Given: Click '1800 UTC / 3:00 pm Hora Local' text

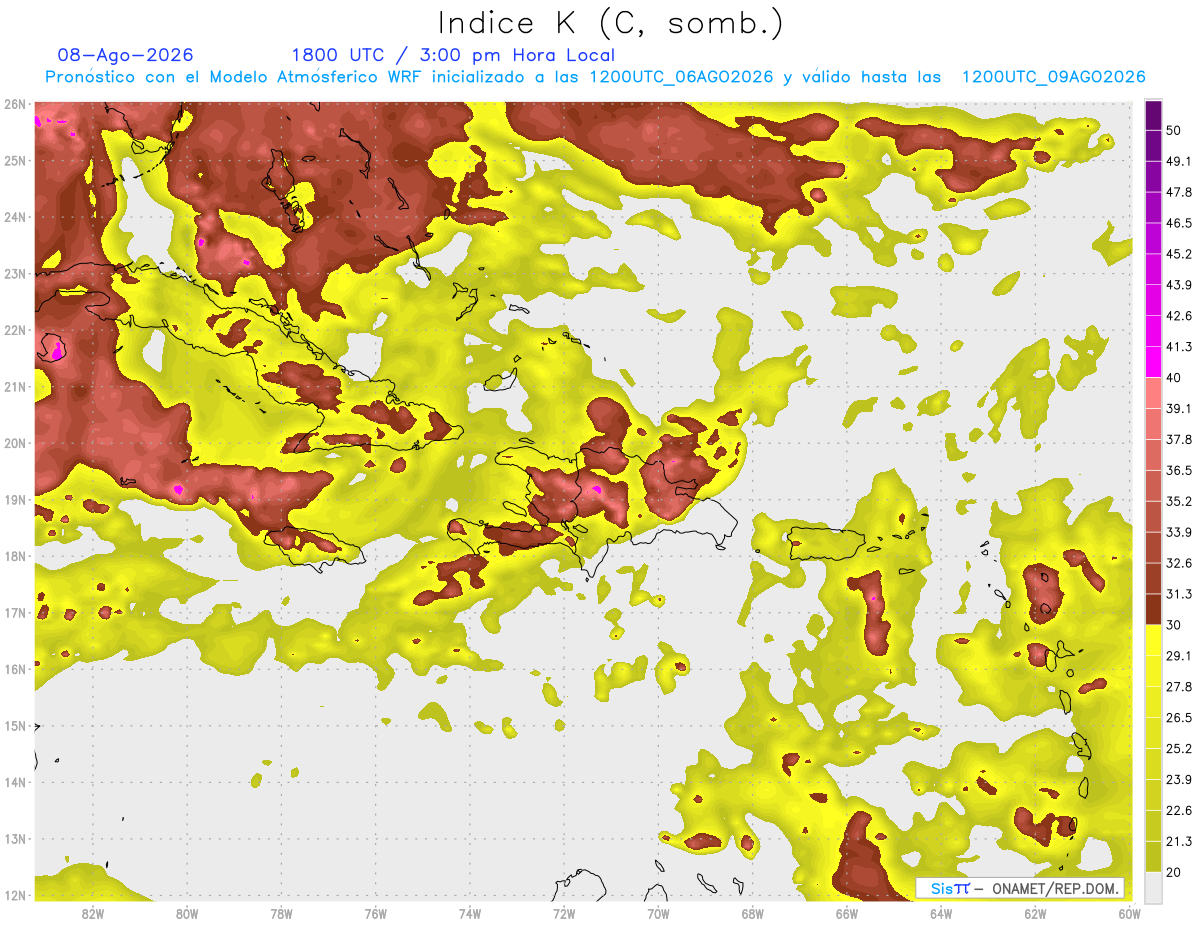Looking at the screenshot, I should coord(453,55).
